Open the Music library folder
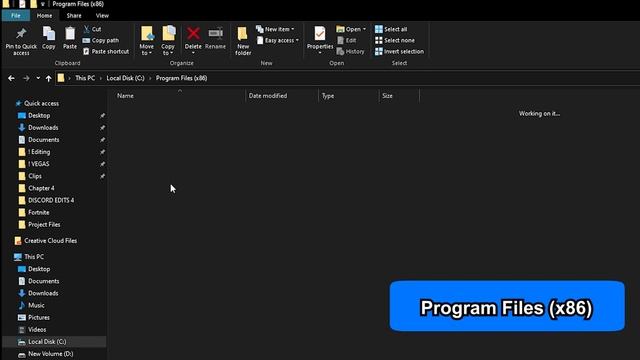The height and width of the screenshot is (360, 640). (36, 305)
